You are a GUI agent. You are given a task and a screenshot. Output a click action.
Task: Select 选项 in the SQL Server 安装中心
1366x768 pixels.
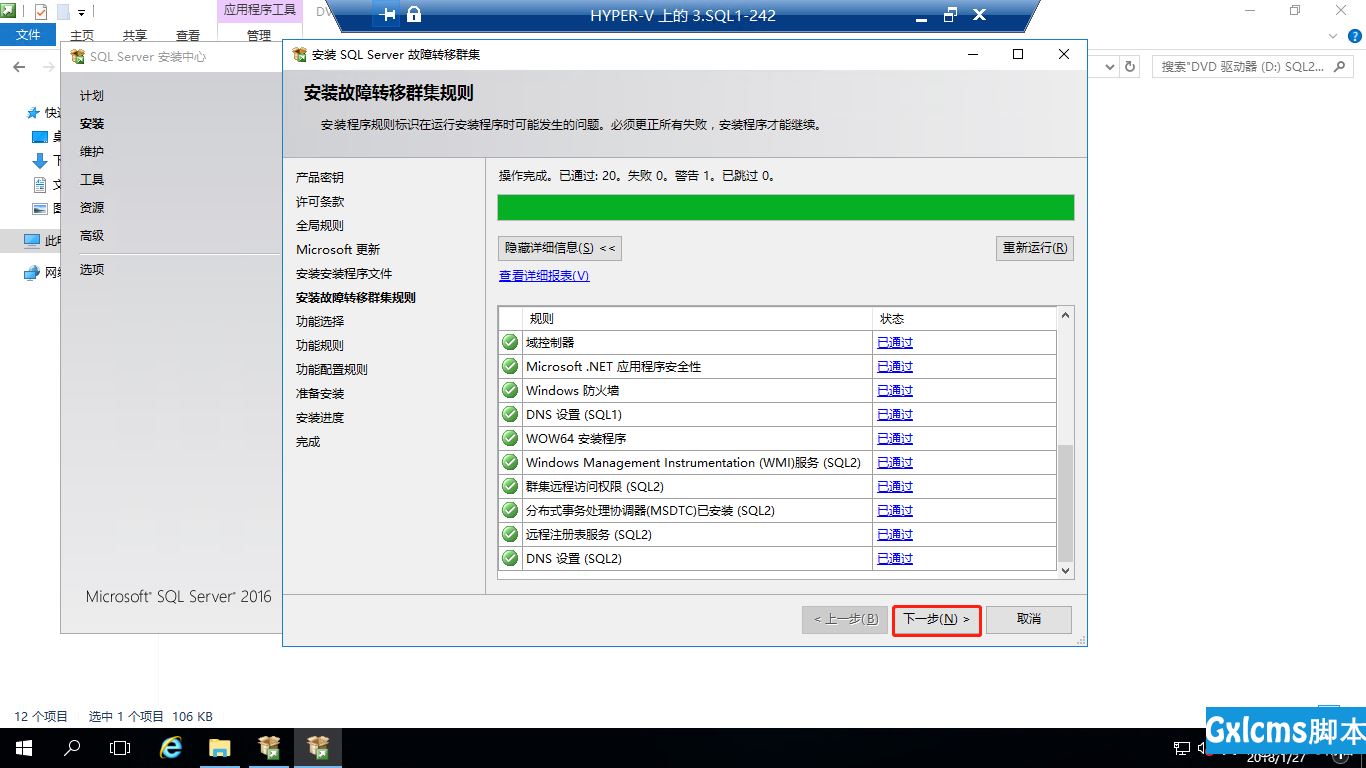coord(92,270)
